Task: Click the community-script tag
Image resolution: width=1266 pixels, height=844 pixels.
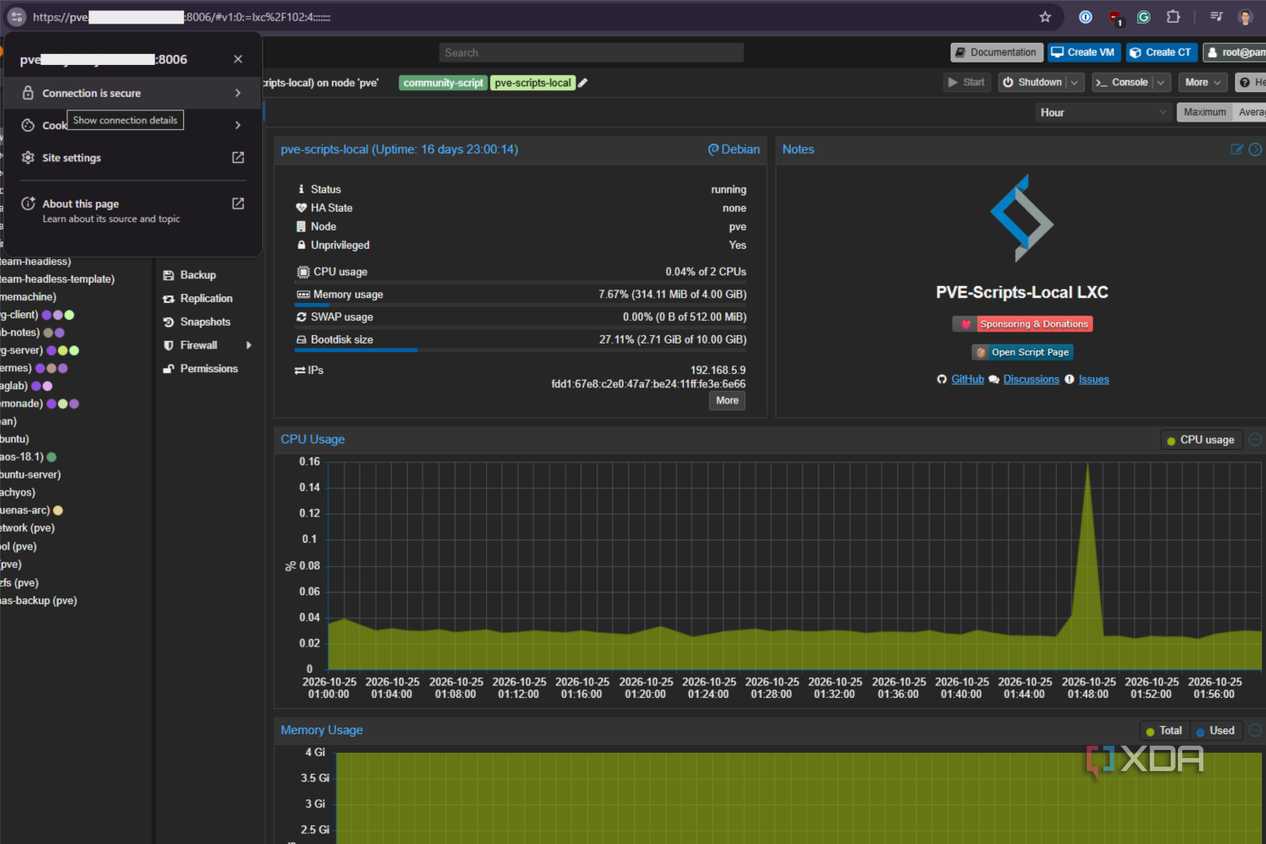Action: [x=443, y=83]
